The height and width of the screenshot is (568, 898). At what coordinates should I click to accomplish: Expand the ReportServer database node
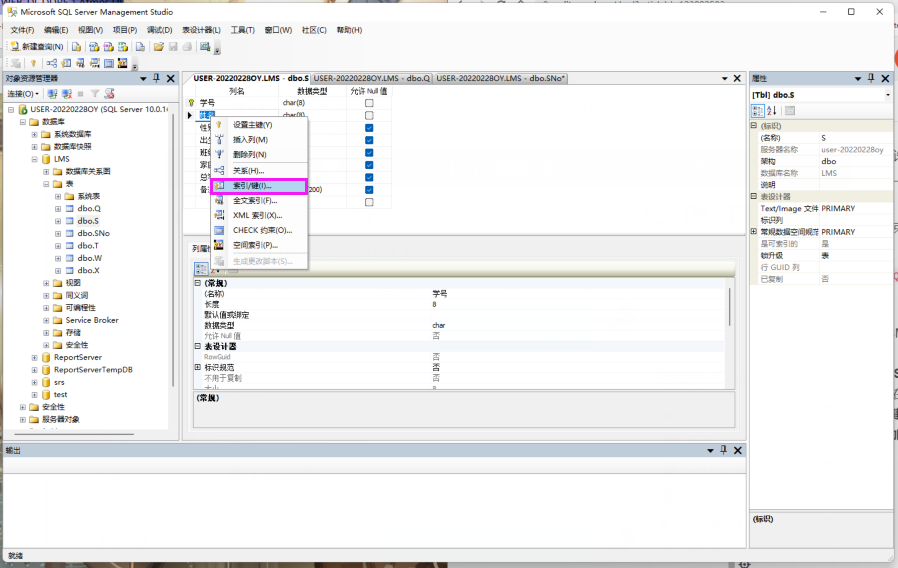(x=34, y=357)
